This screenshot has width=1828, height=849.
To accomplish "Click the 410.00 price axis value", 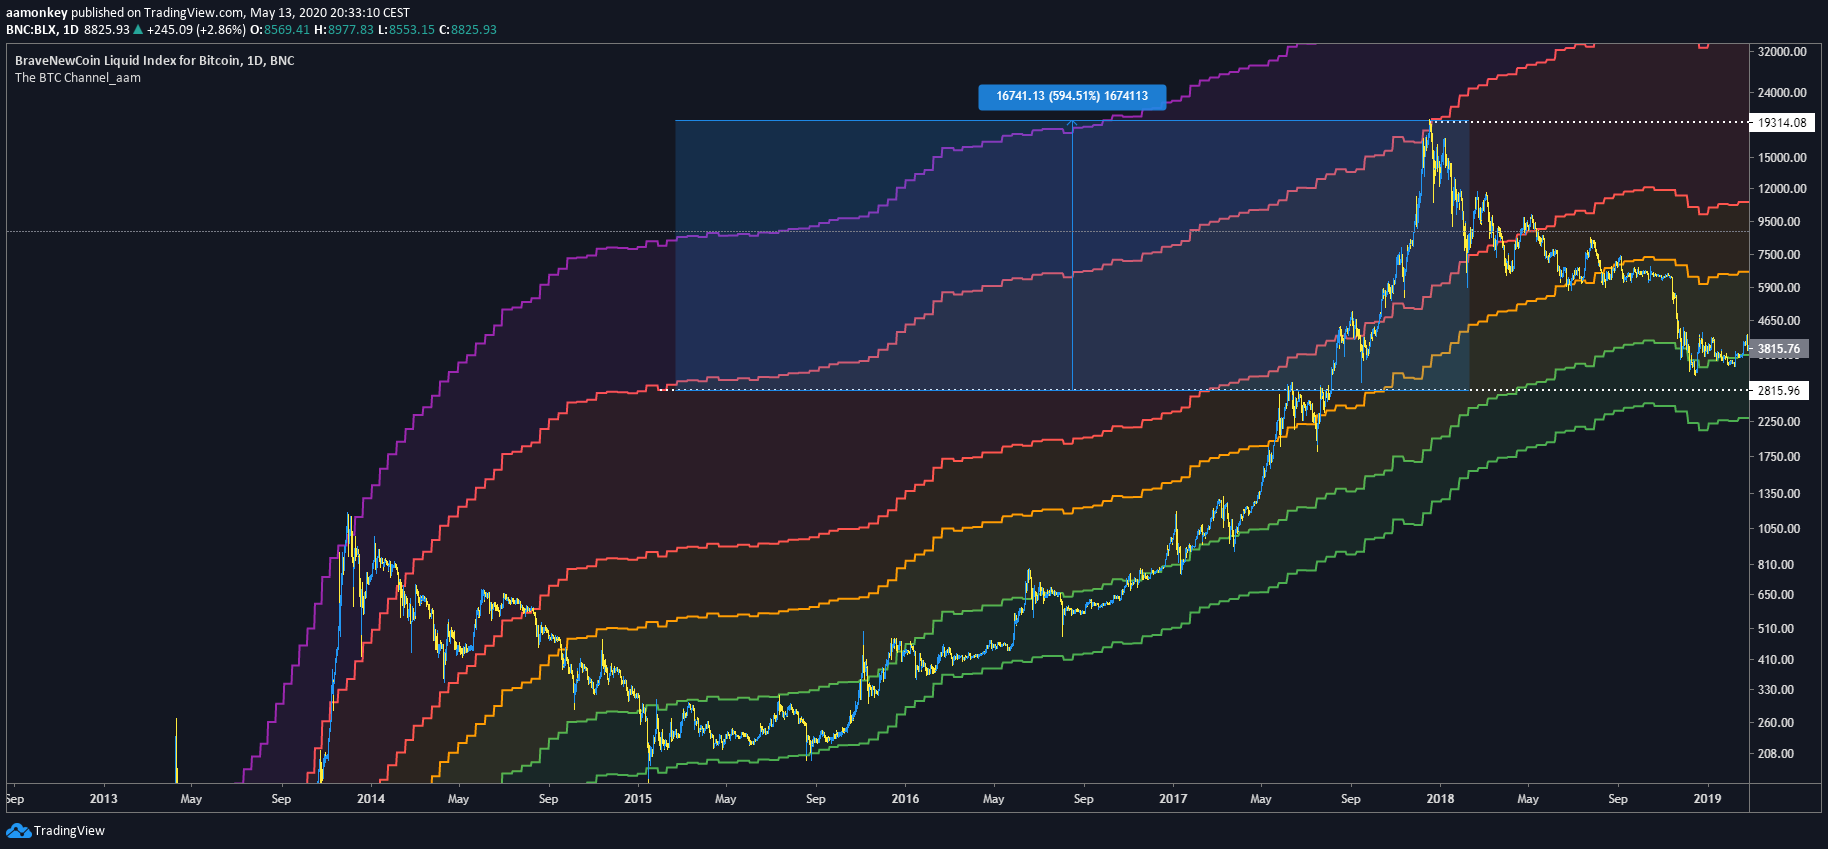I will (x=1776, y=660).
